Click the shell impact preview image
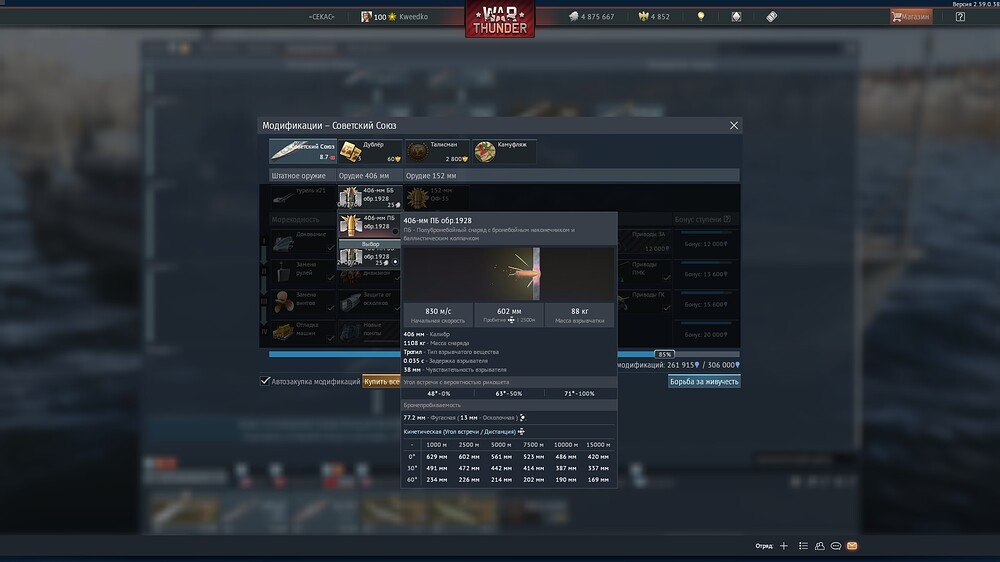Image resolution: width=1000 pixels, height=562 pixels. click(509, 274)
